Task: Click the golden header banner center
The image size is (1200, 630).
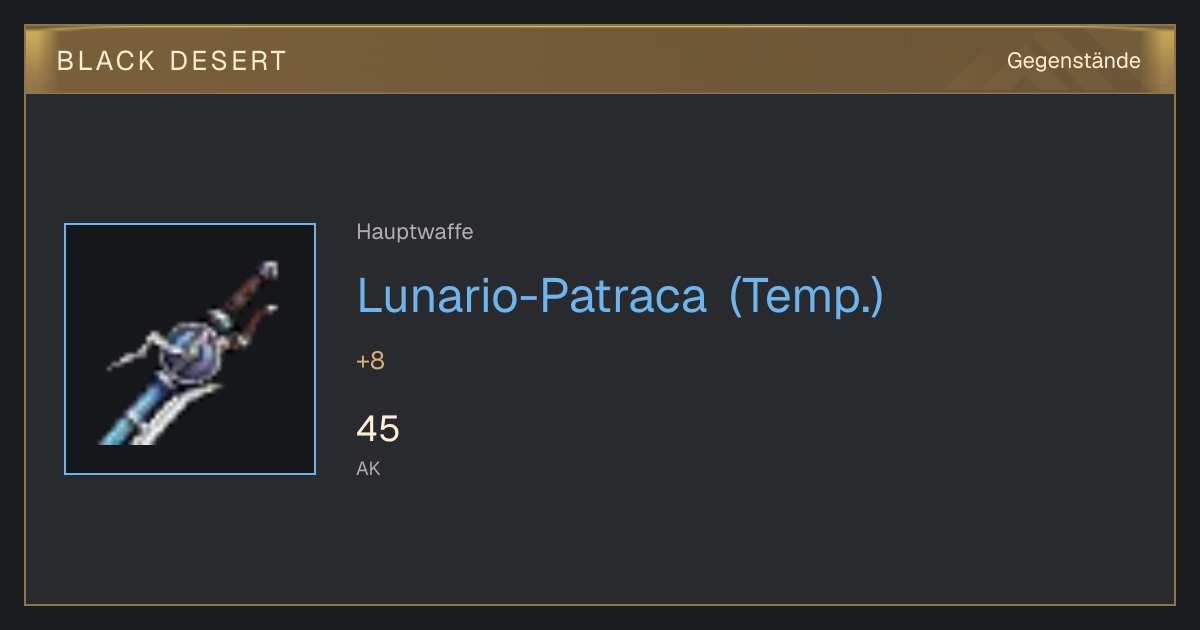Action: (600, 60)
